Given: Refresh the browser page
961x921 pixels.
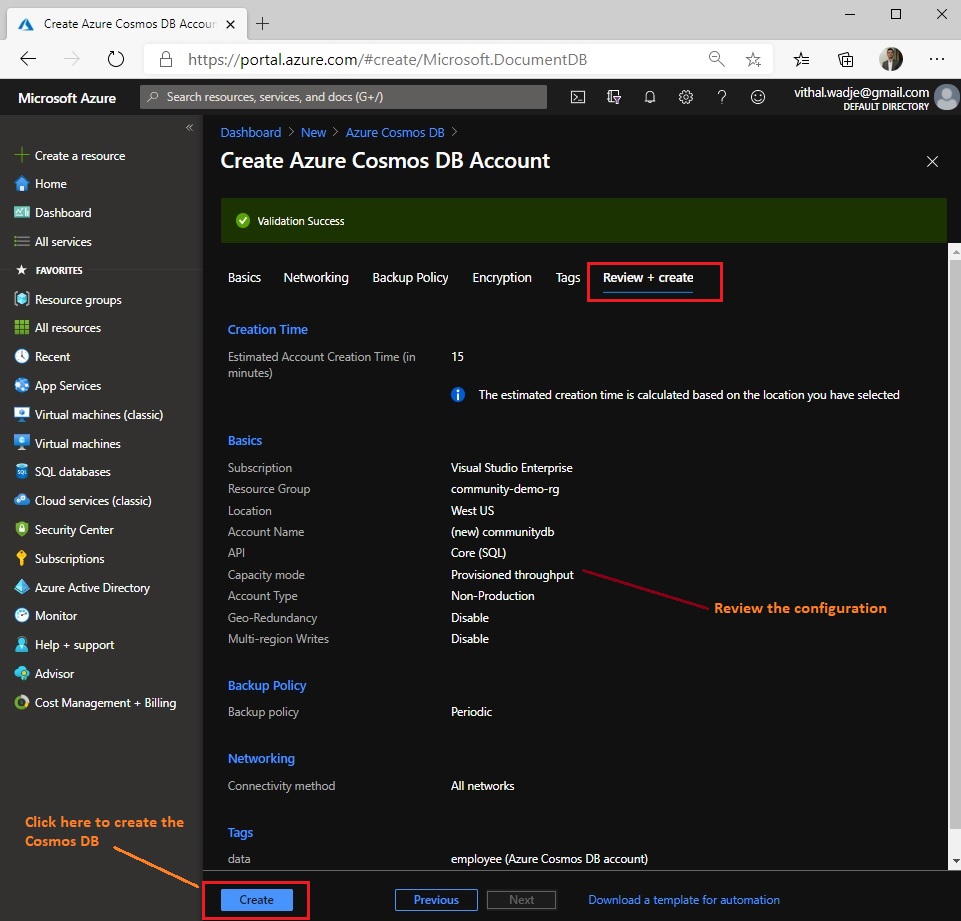Looking at the screenshot, I should pyautogui.click(x=115, y=59).
